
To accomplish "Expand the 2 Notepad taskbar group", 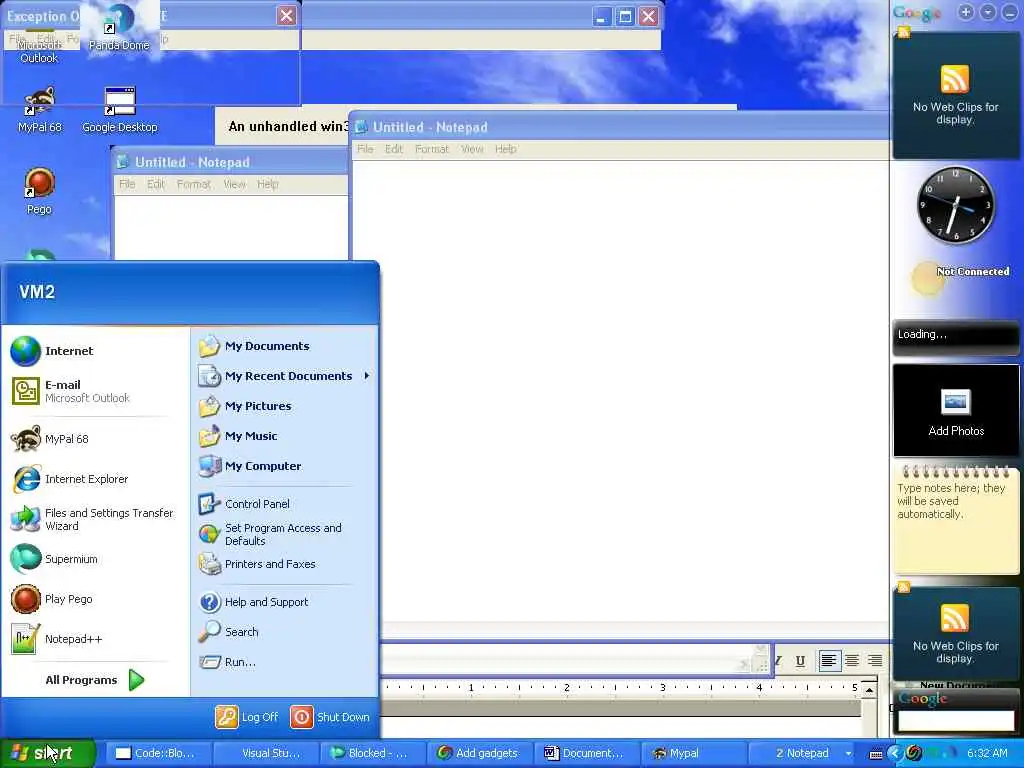I will (802, 753).
